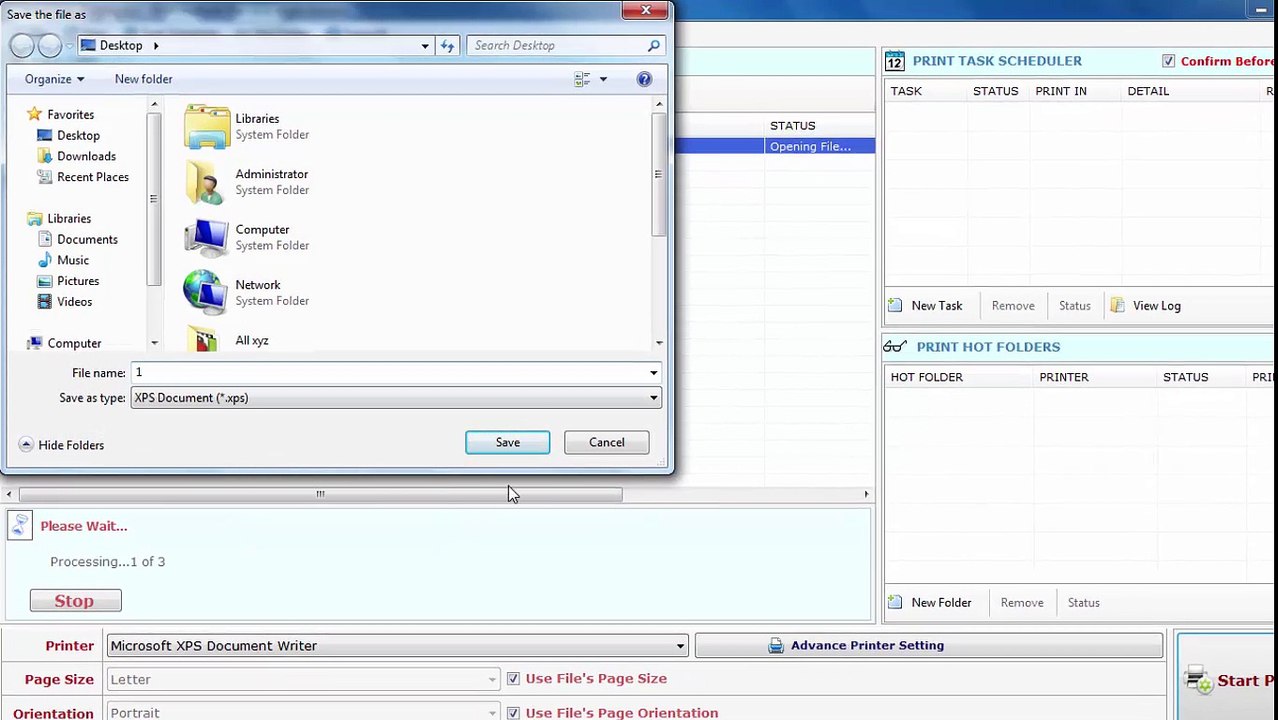Toggle Use File's Page Orientation checkbox
The height and width of the screenshot is (720, 1278).
(513, 713)
